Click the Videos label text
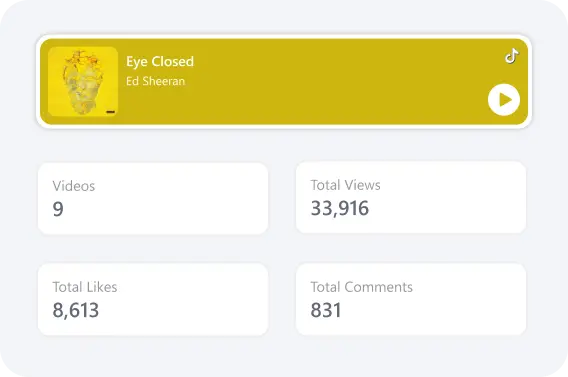The width and height of the screenshot is (568, 377). pos(74,186)
